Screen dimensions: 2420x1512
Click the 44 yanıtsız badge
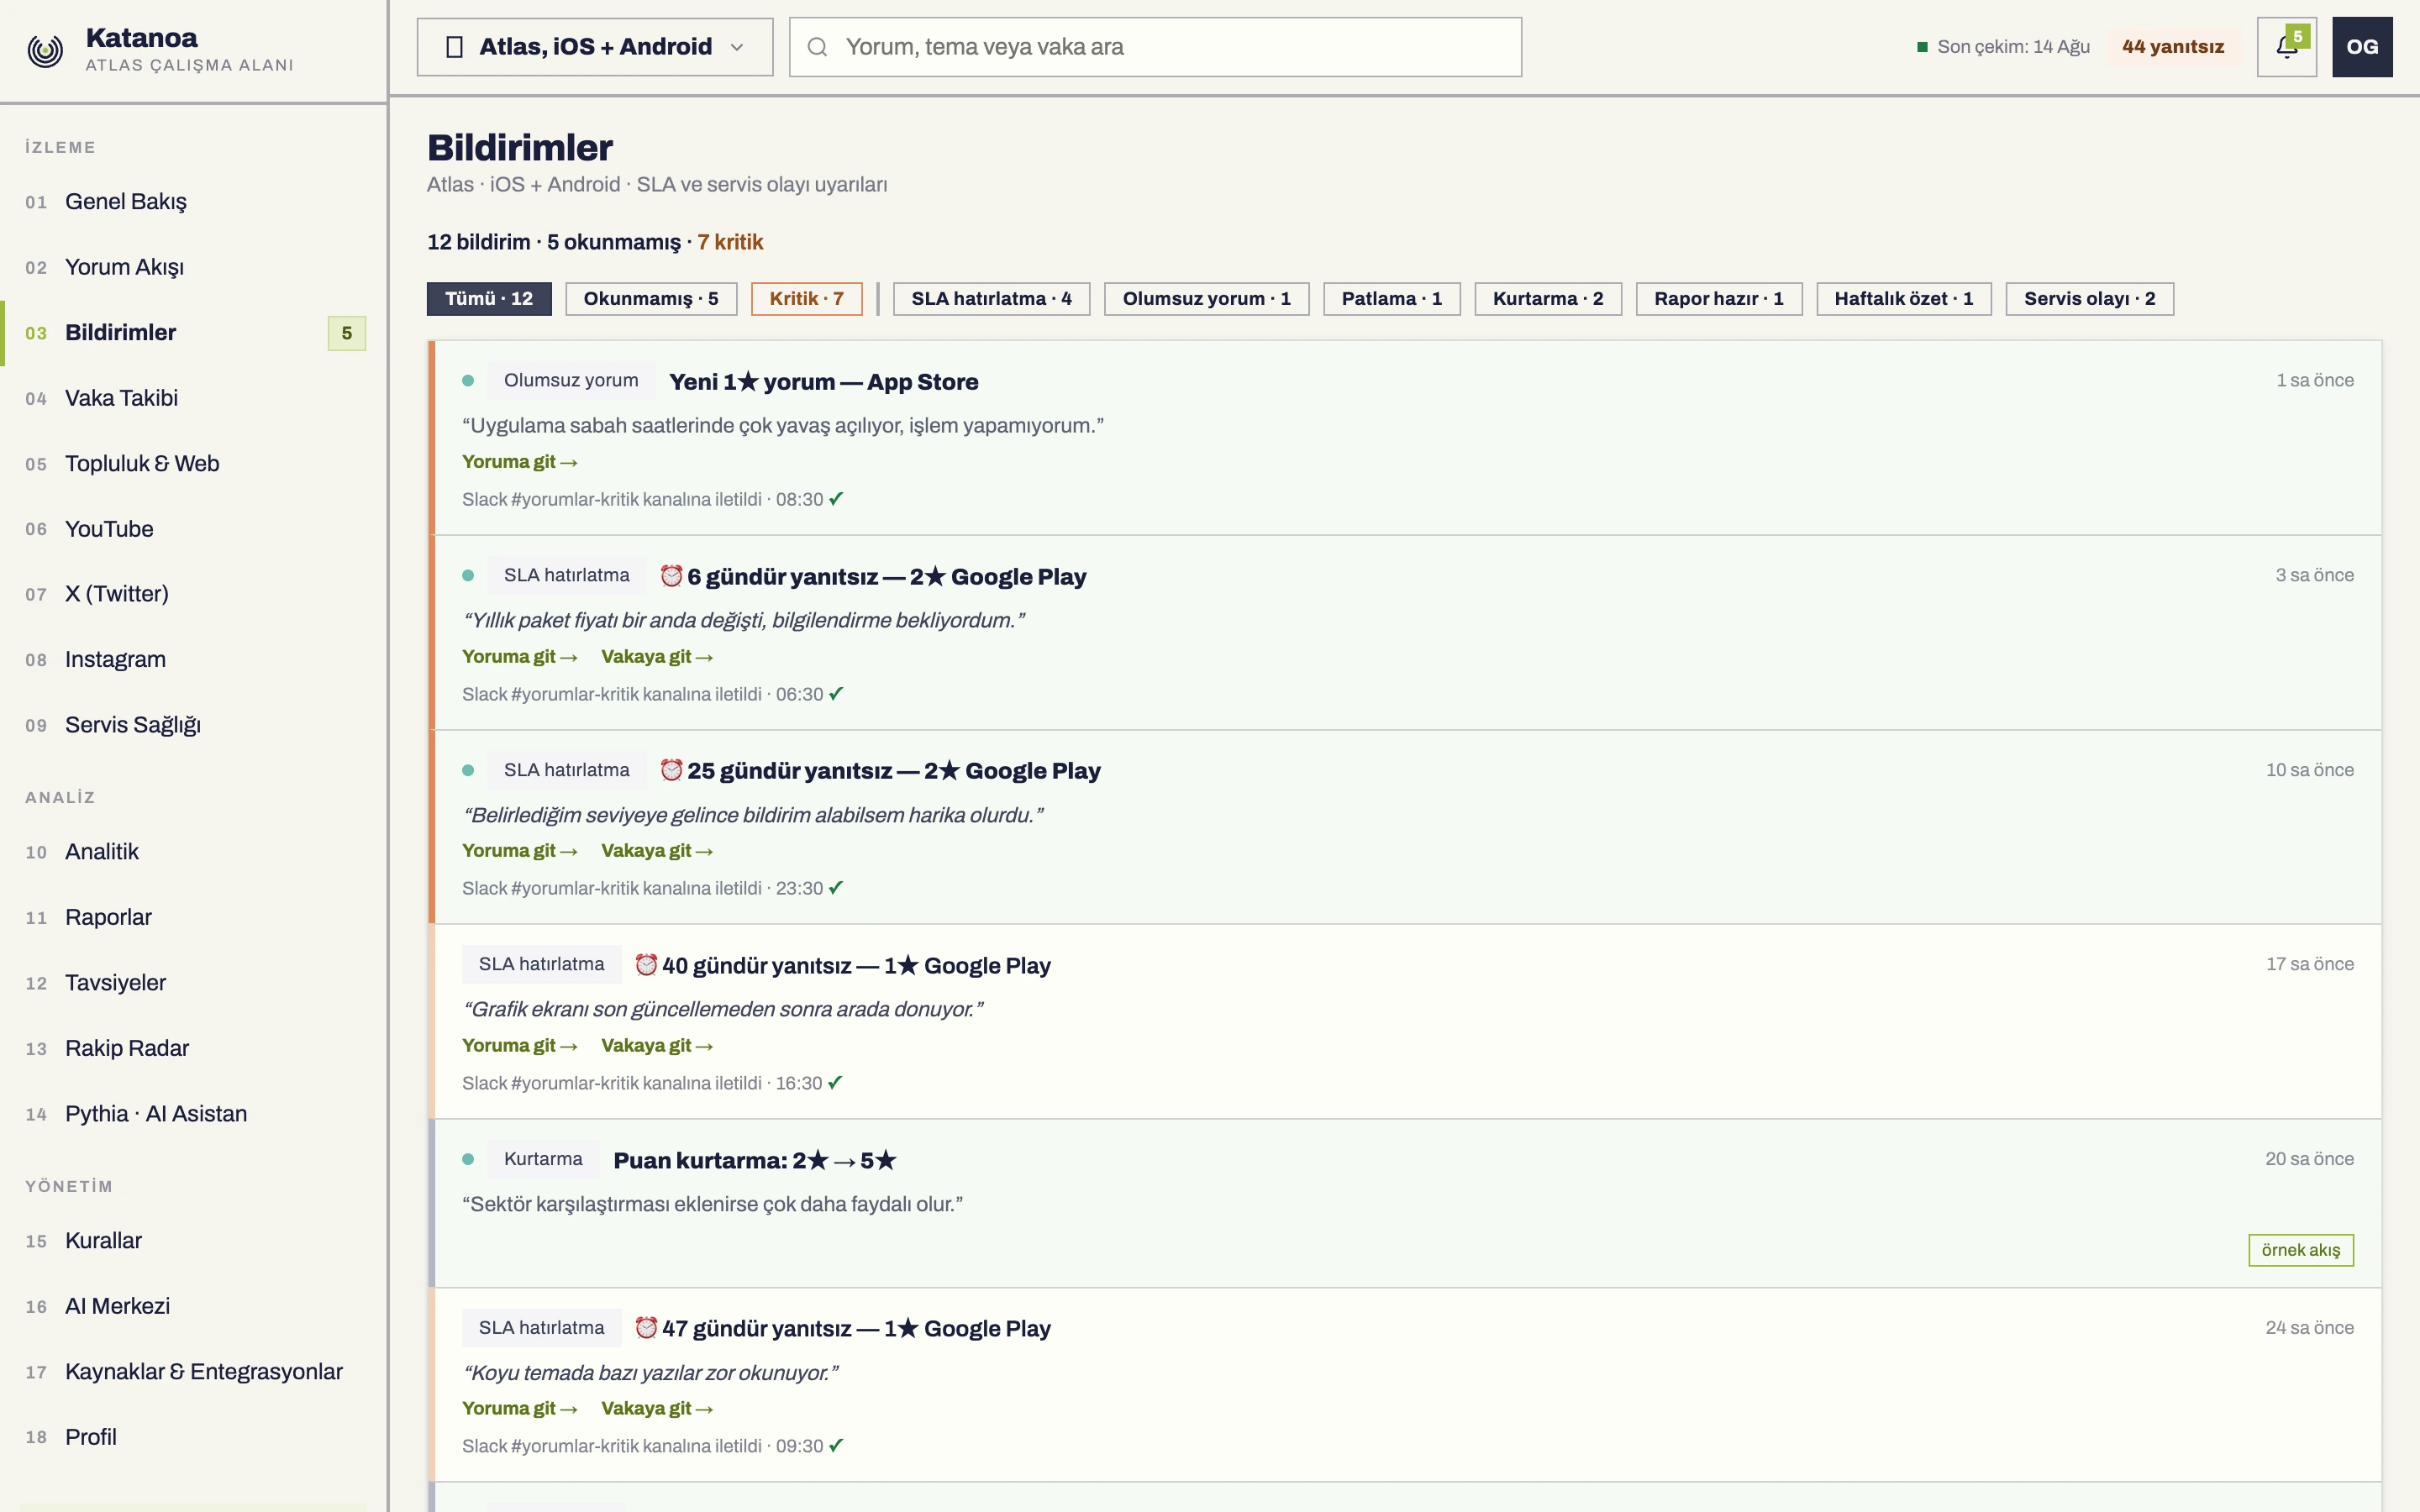pos(2173,47)
